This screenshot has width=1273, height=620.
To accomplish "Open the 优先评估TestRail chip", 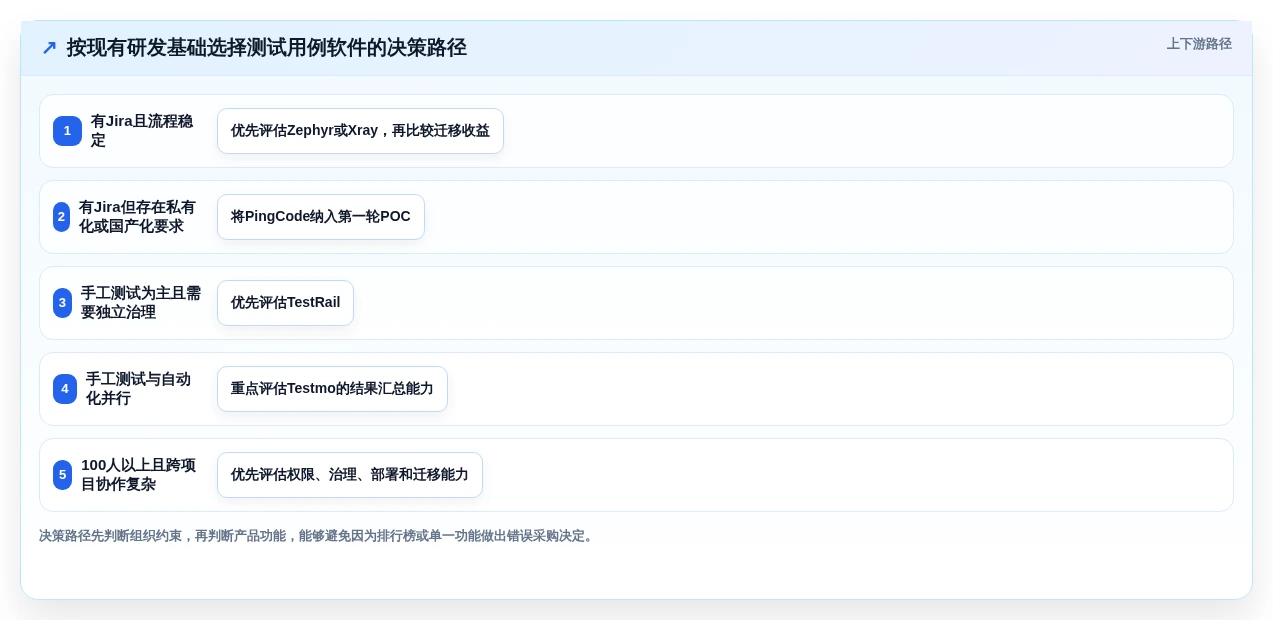I will coord(285,303).
